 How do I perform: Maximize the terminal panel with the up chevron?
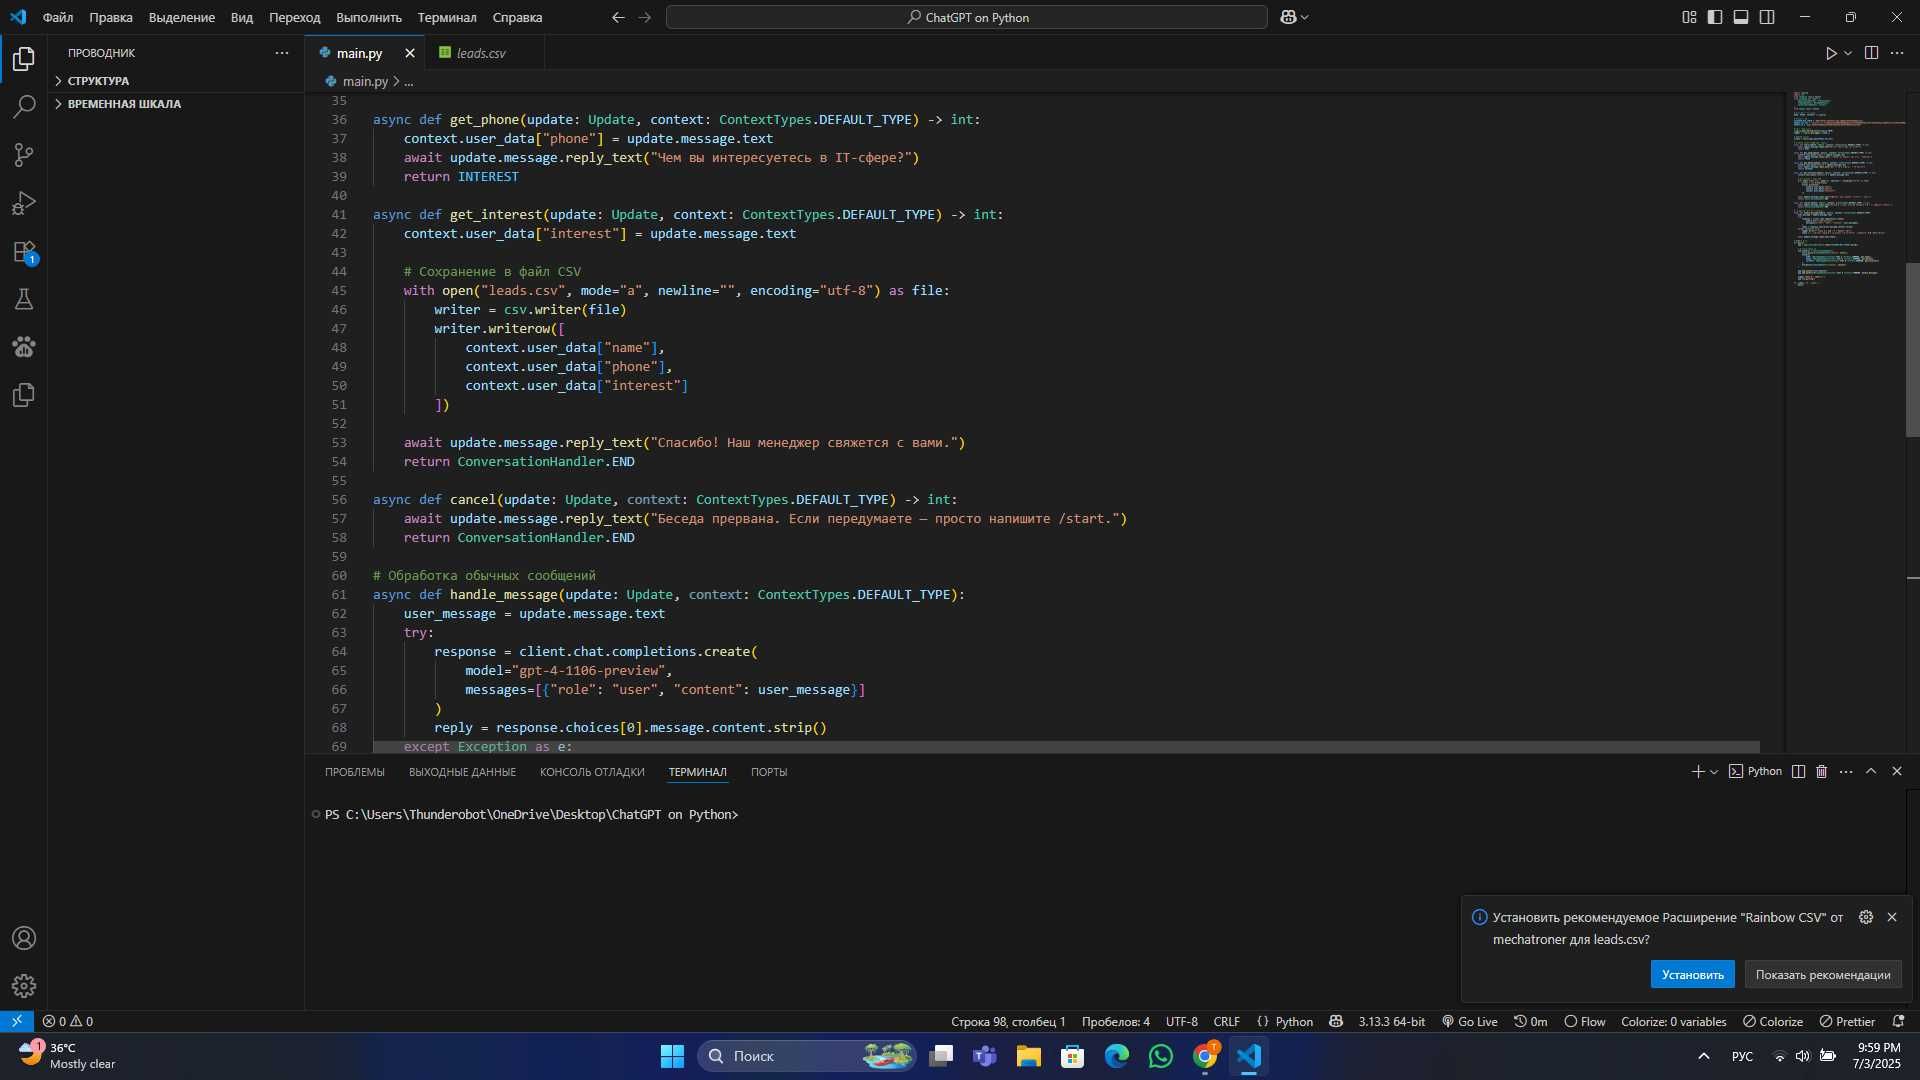(1871, 771)
